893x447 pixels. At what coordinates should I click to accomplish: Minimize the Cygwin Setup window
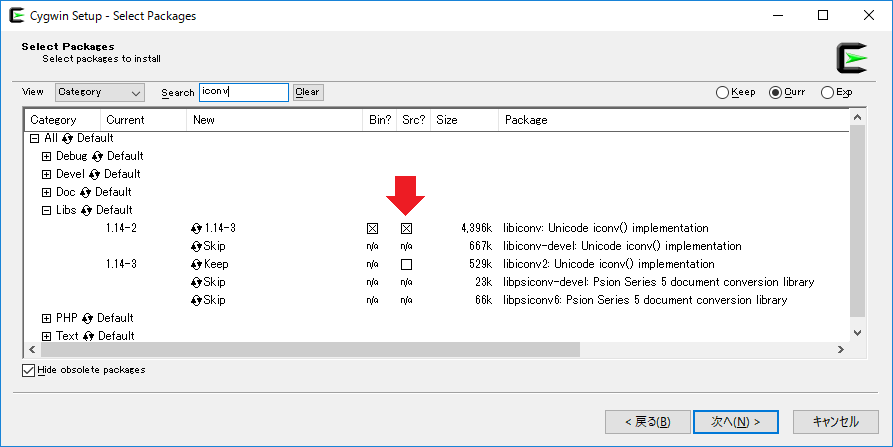777,15
